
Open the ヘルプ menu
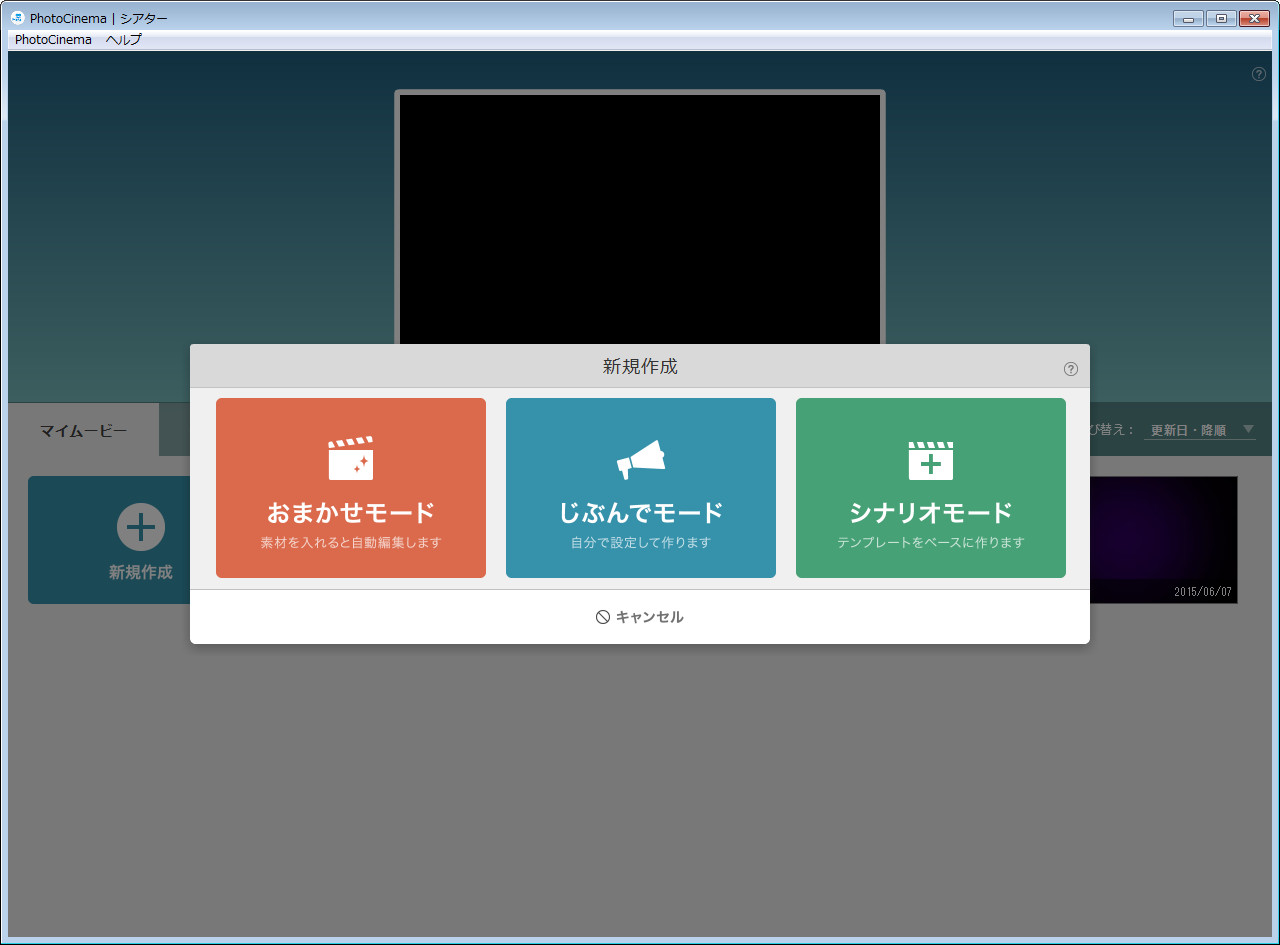[x=125, y=39]
